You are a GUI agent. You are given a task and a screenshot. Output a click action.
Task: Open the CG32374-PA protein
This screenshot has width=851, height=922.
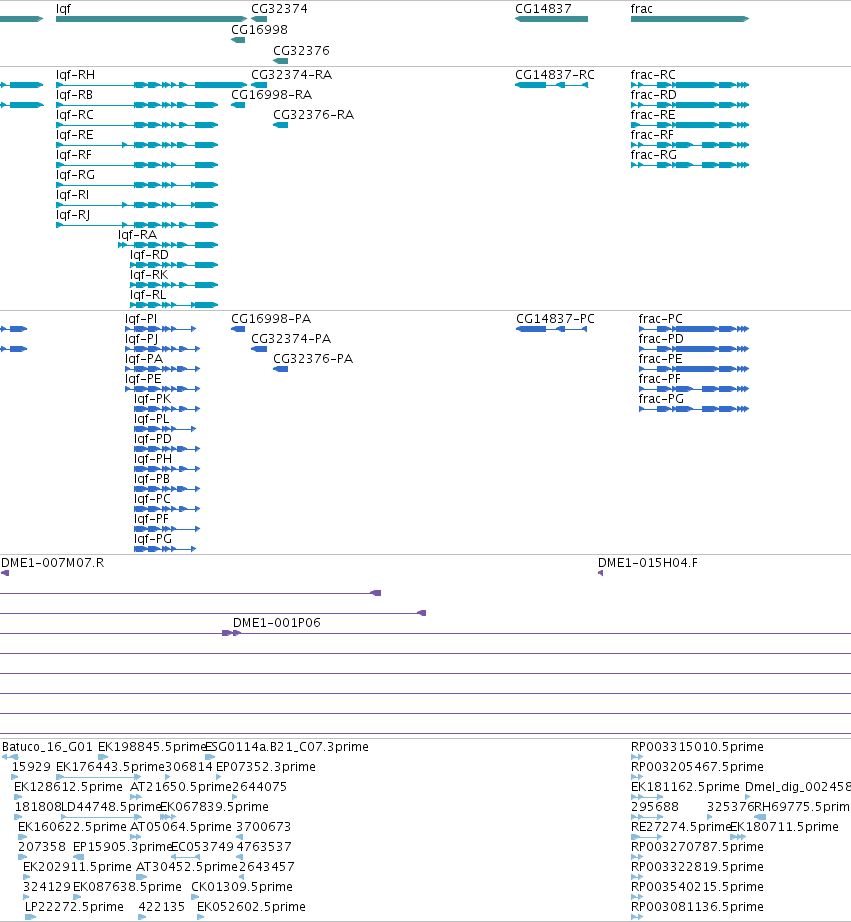click(x=259, y=349)
